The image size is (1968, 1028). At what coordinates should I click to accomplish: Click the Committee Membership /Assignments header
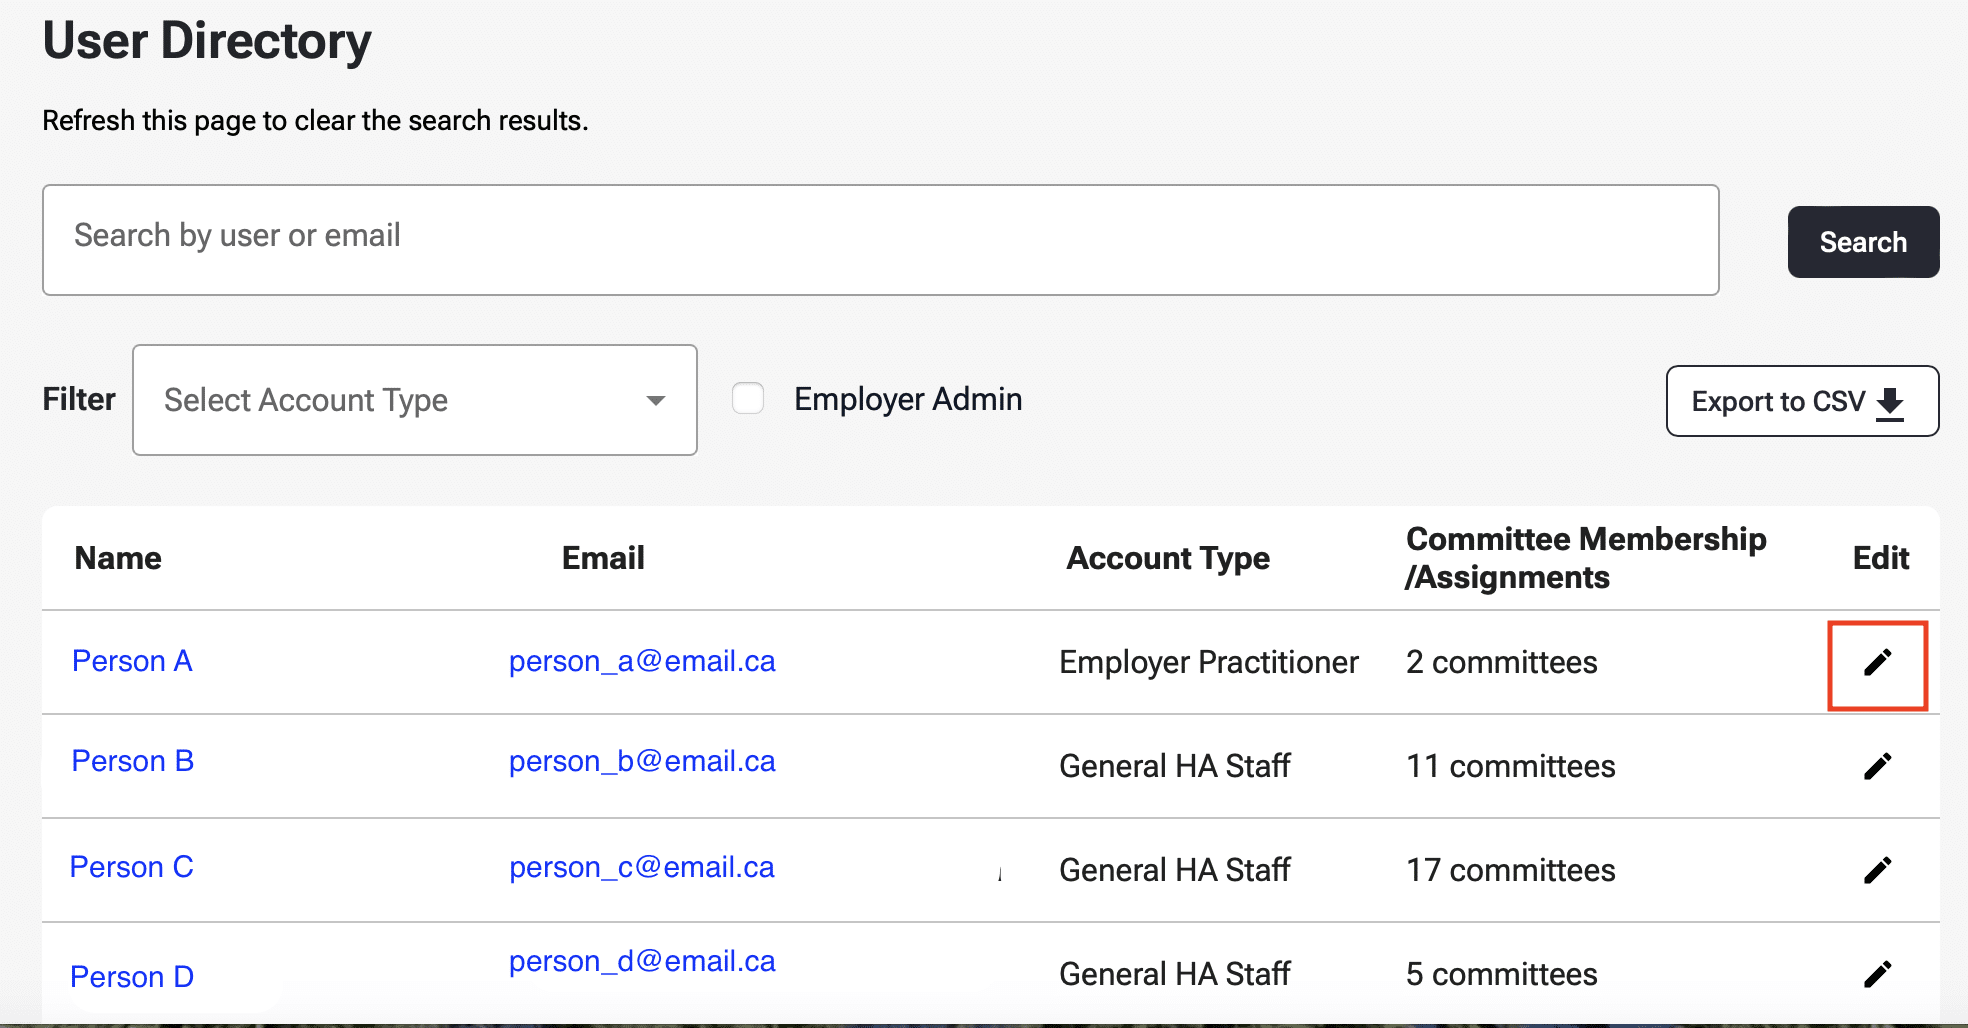pos(1586,558)
